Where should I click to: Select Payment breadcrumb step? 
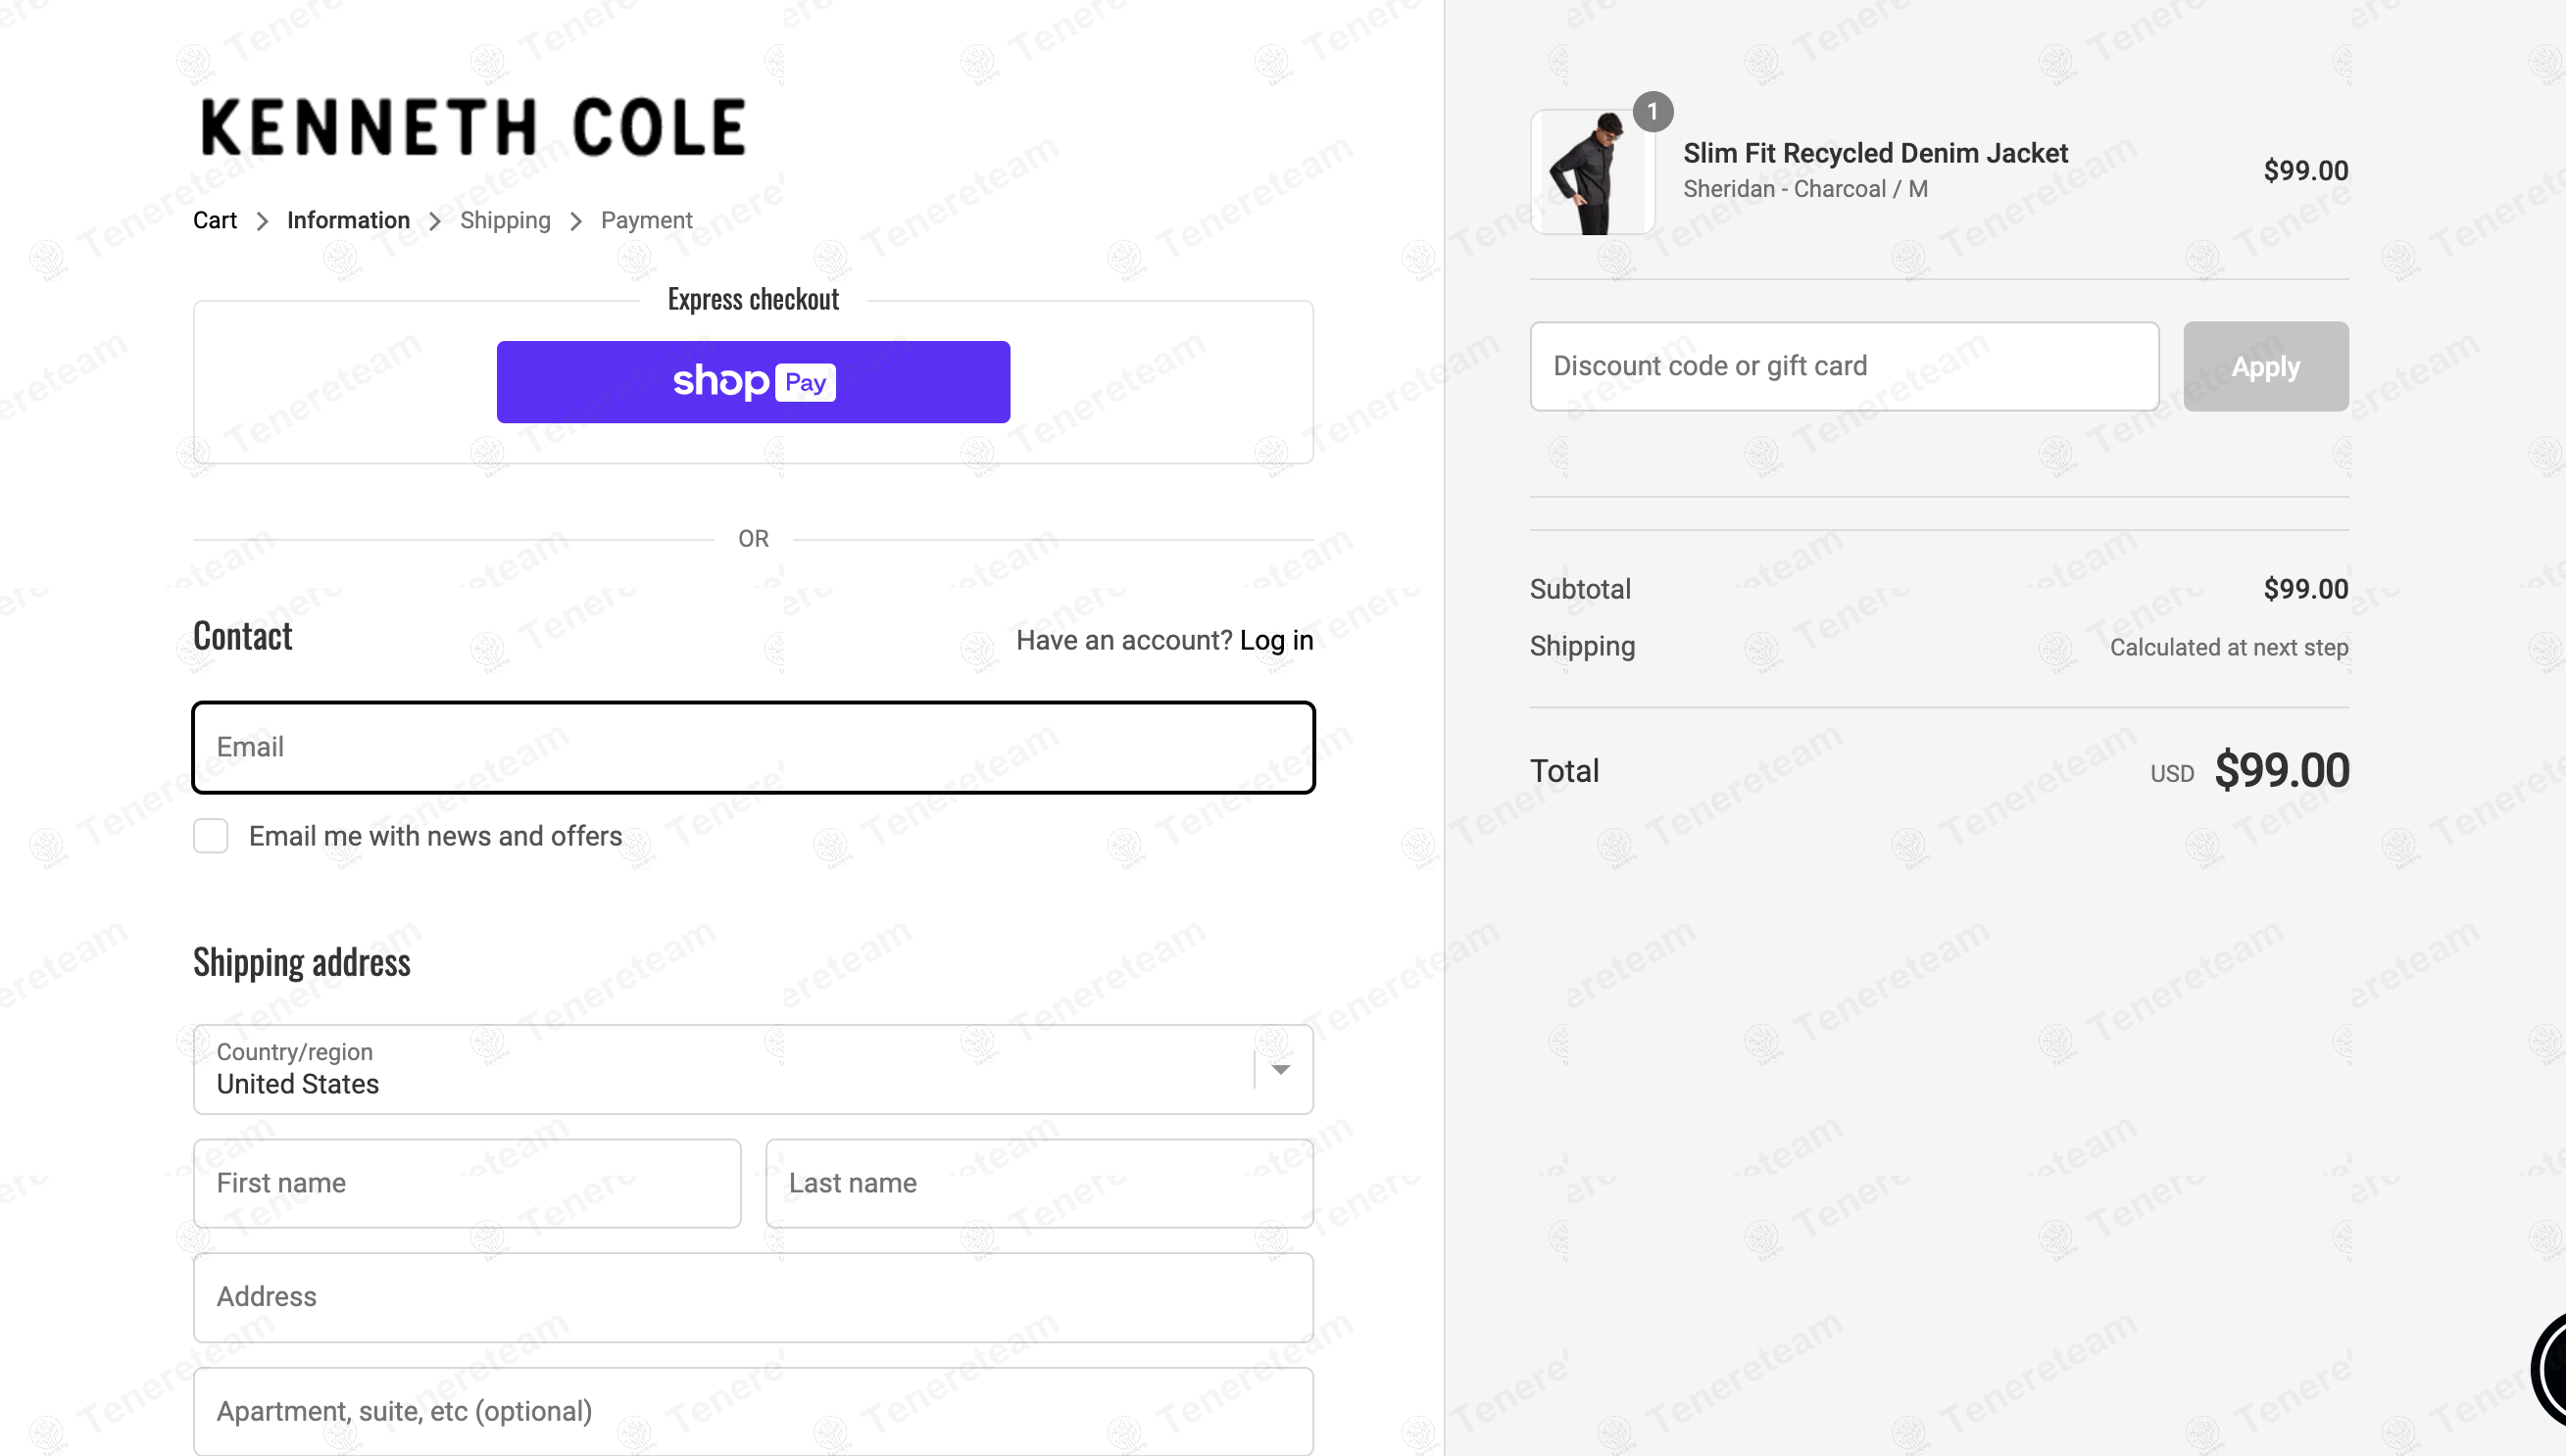(x=646, y=220)
